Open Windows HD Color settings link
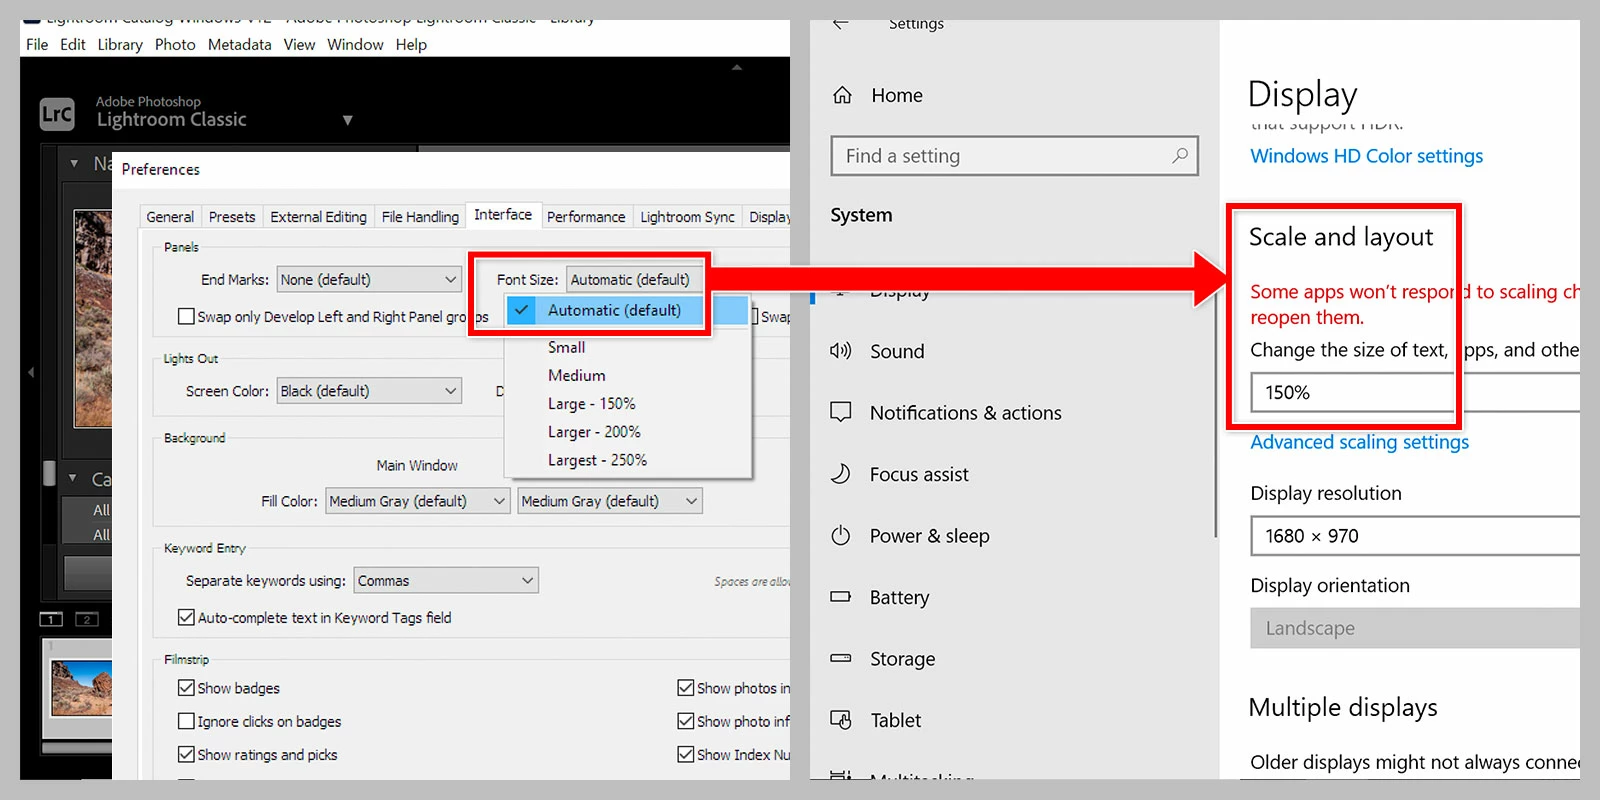The width and height of the screenshot is (1600, 800). point(1366,156)
